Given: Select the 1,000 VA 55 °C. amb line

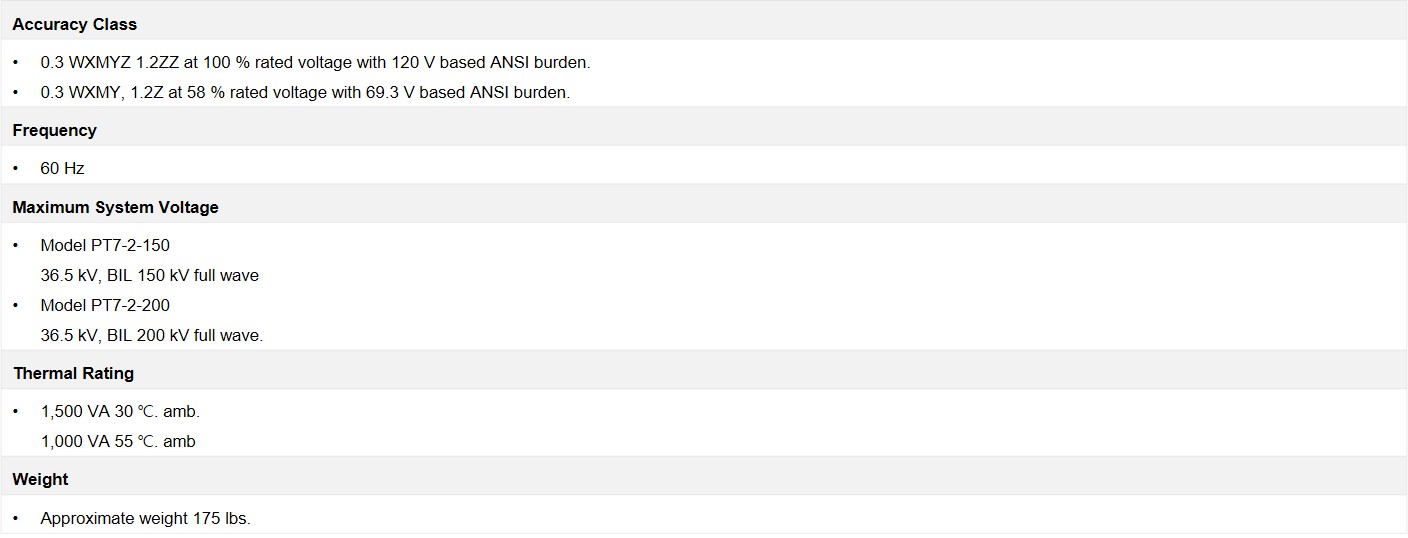Looking at the screenshot, I should click(118, 441).
